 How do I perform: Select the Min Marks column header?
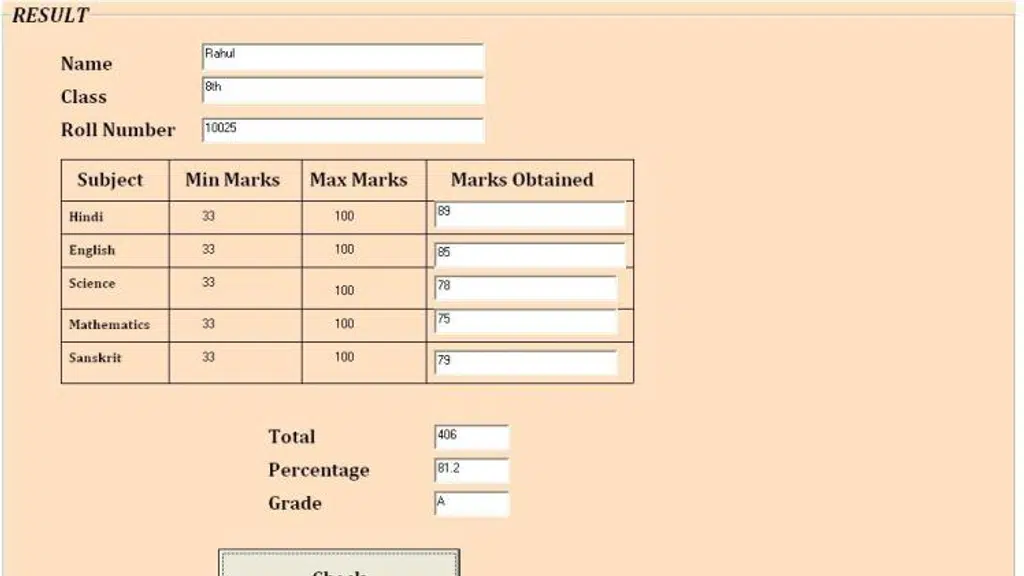click(x=232, y=180)
